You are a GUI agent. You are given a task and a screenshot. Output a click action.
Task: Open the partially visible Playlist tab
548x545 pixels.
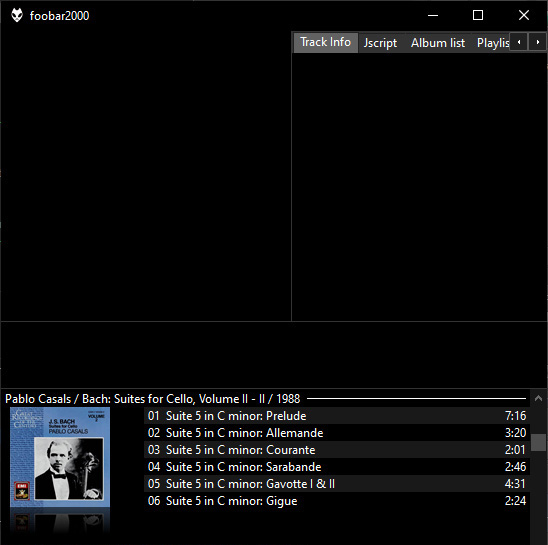[x=492, y=43]
